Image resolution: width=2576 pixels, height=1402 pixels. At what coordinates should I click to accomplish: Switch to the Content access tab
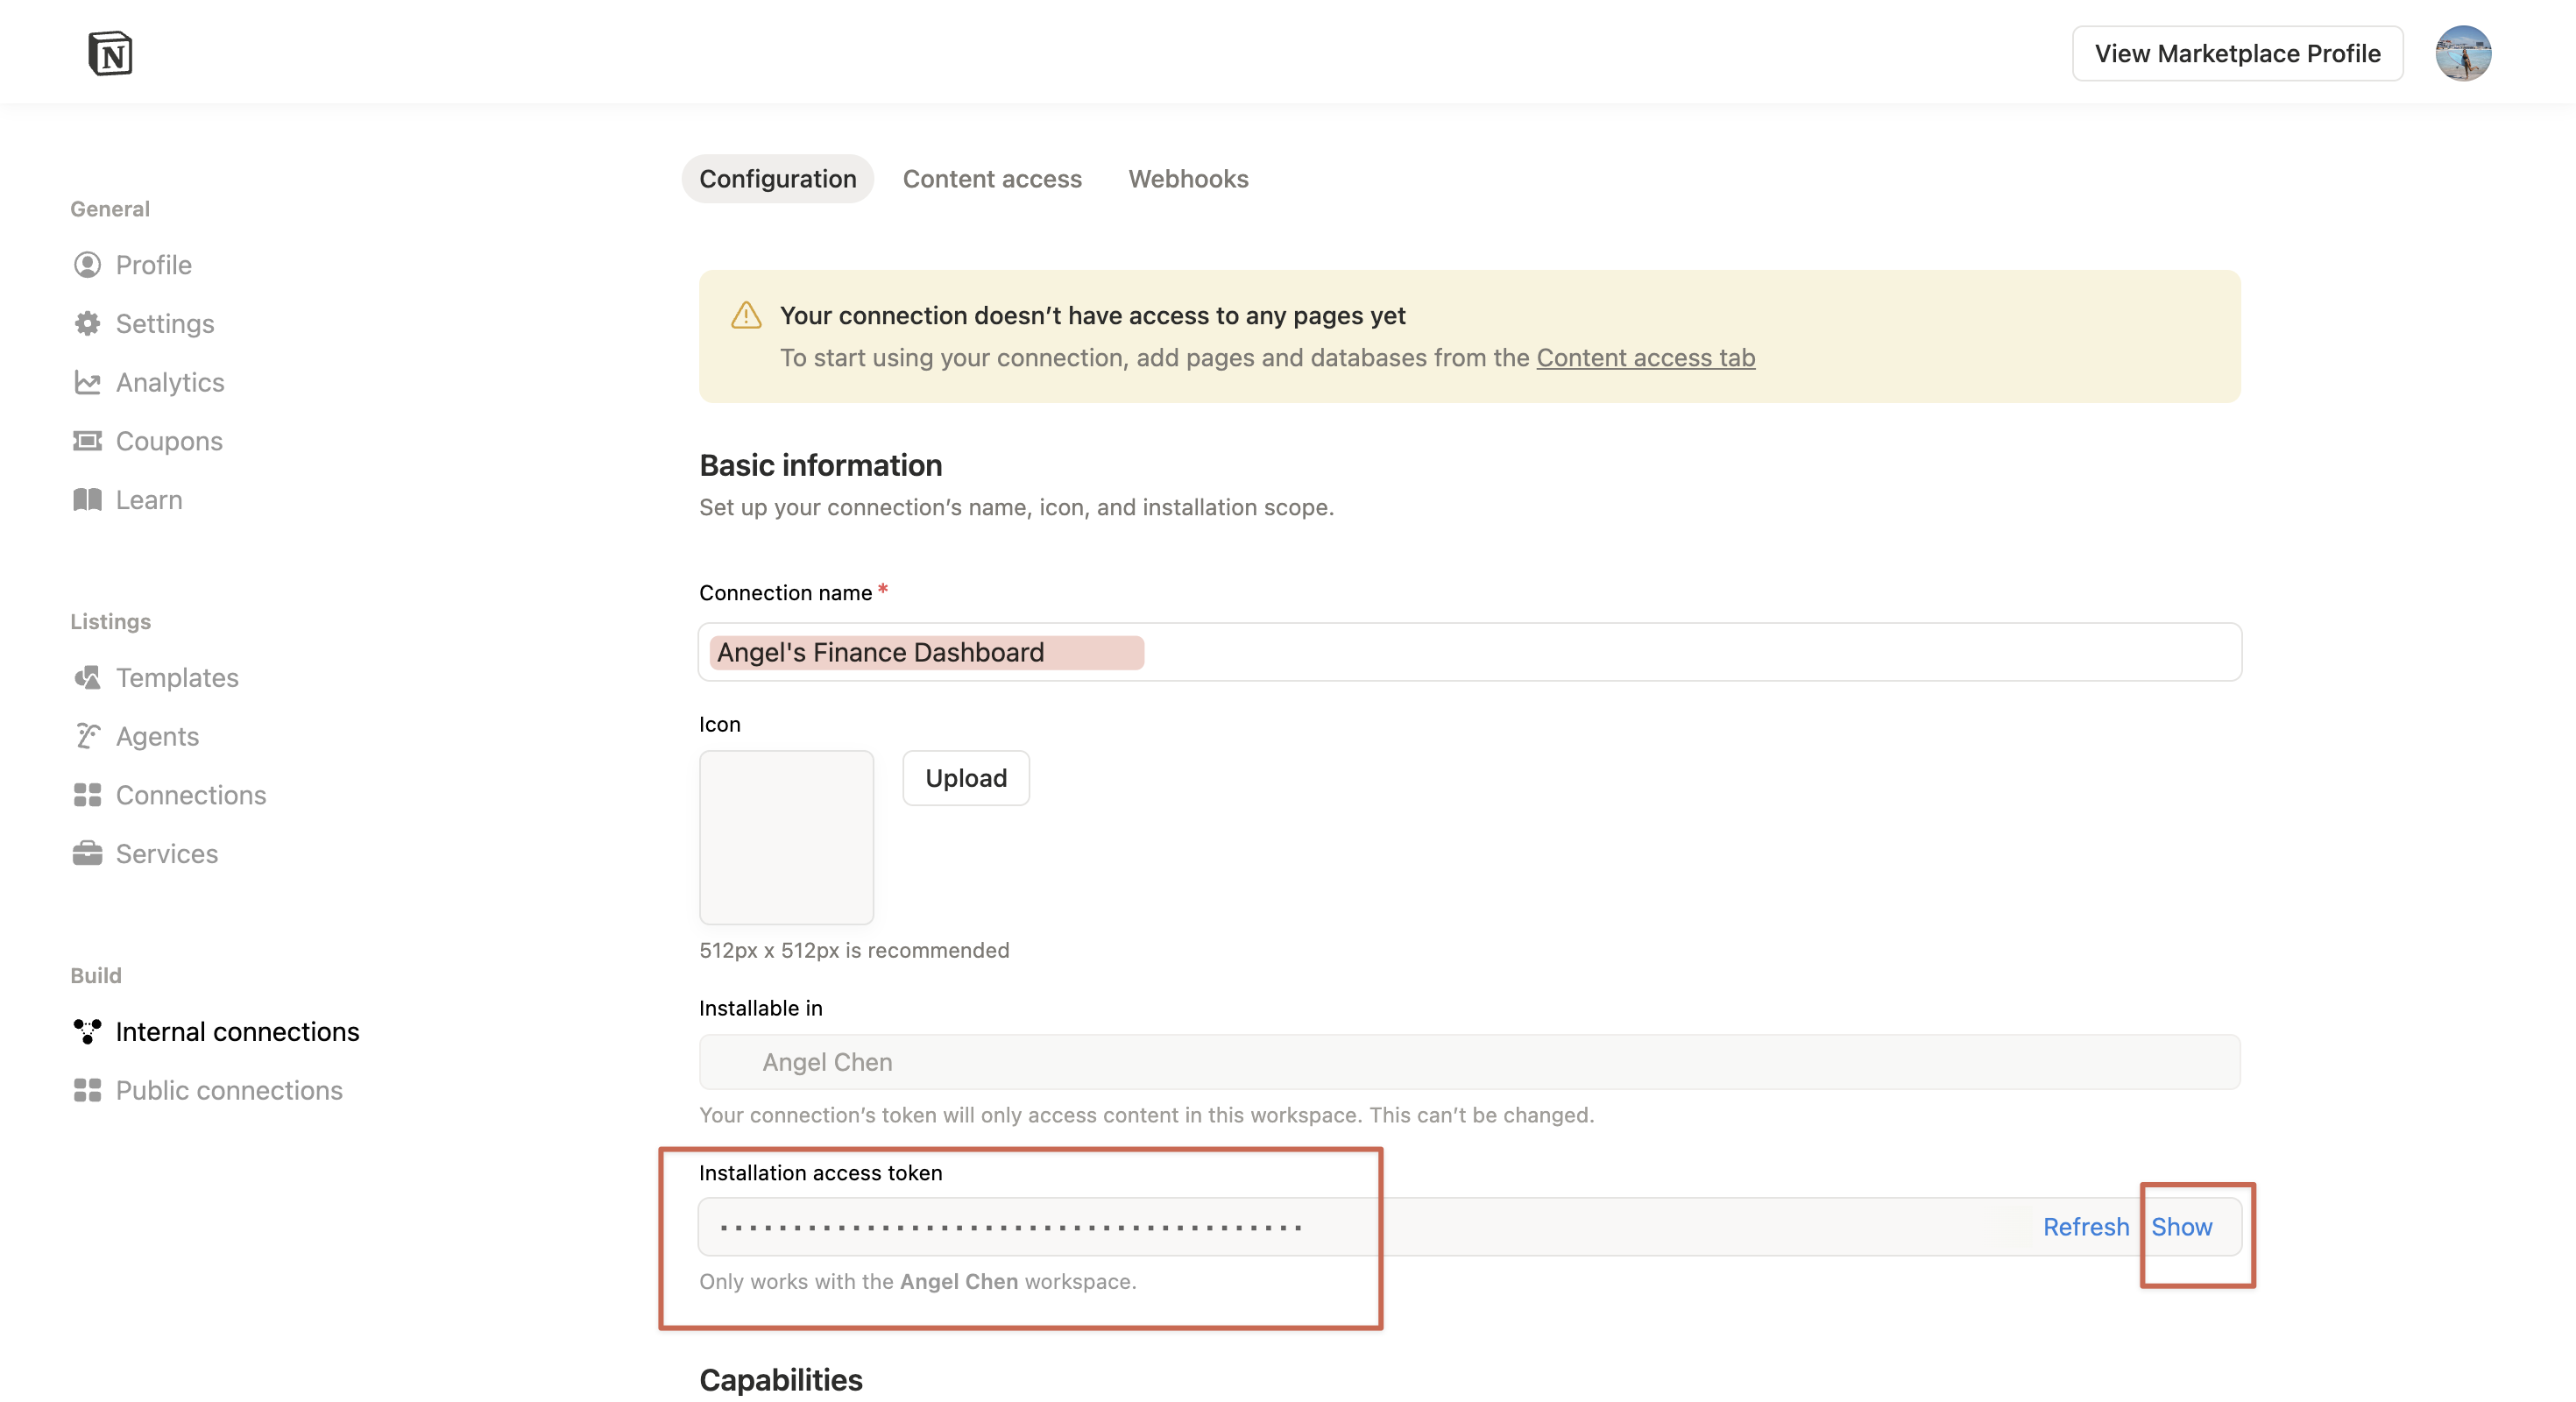pos(991,179)
